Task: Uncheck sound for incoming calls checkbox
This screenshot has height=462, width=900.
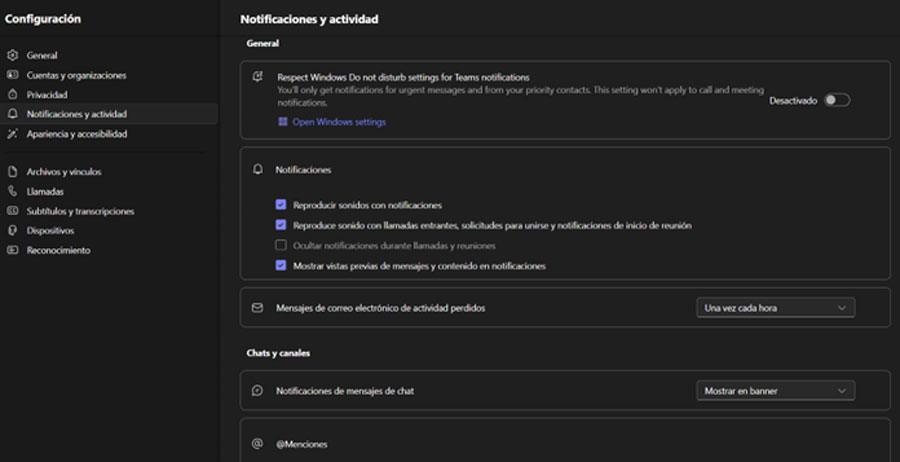Action: tap(281, 225)
